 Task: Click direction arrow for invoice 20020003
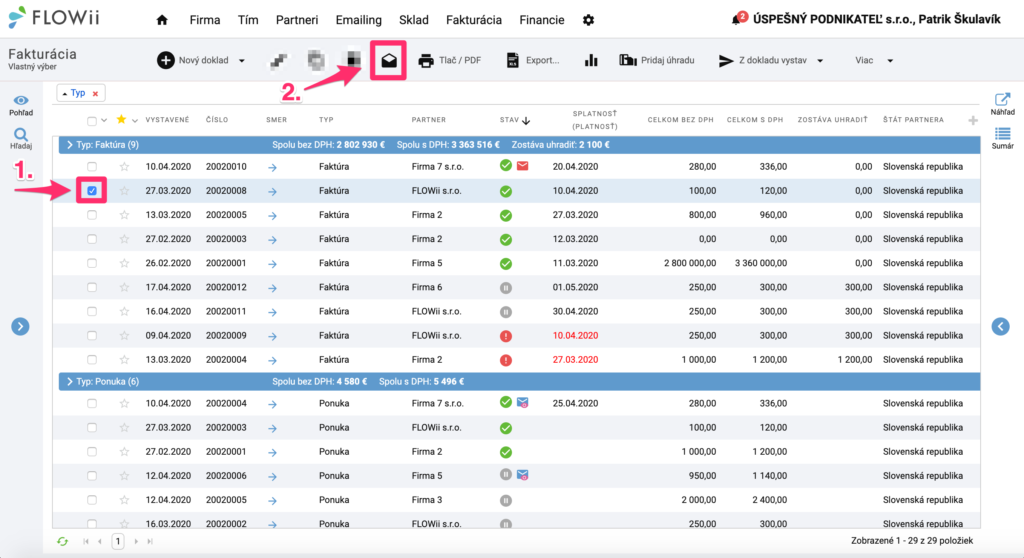[x=272, y=240]
